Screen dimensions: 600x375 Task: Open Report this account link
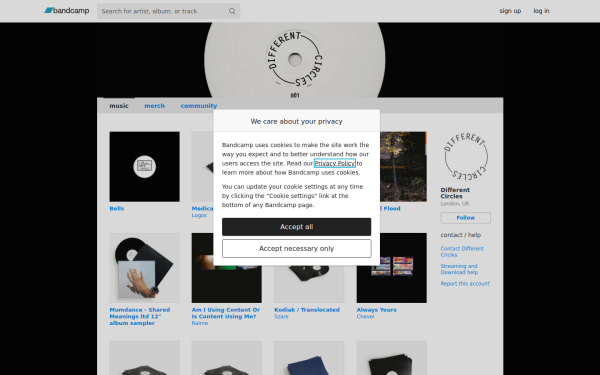(465, 284)
